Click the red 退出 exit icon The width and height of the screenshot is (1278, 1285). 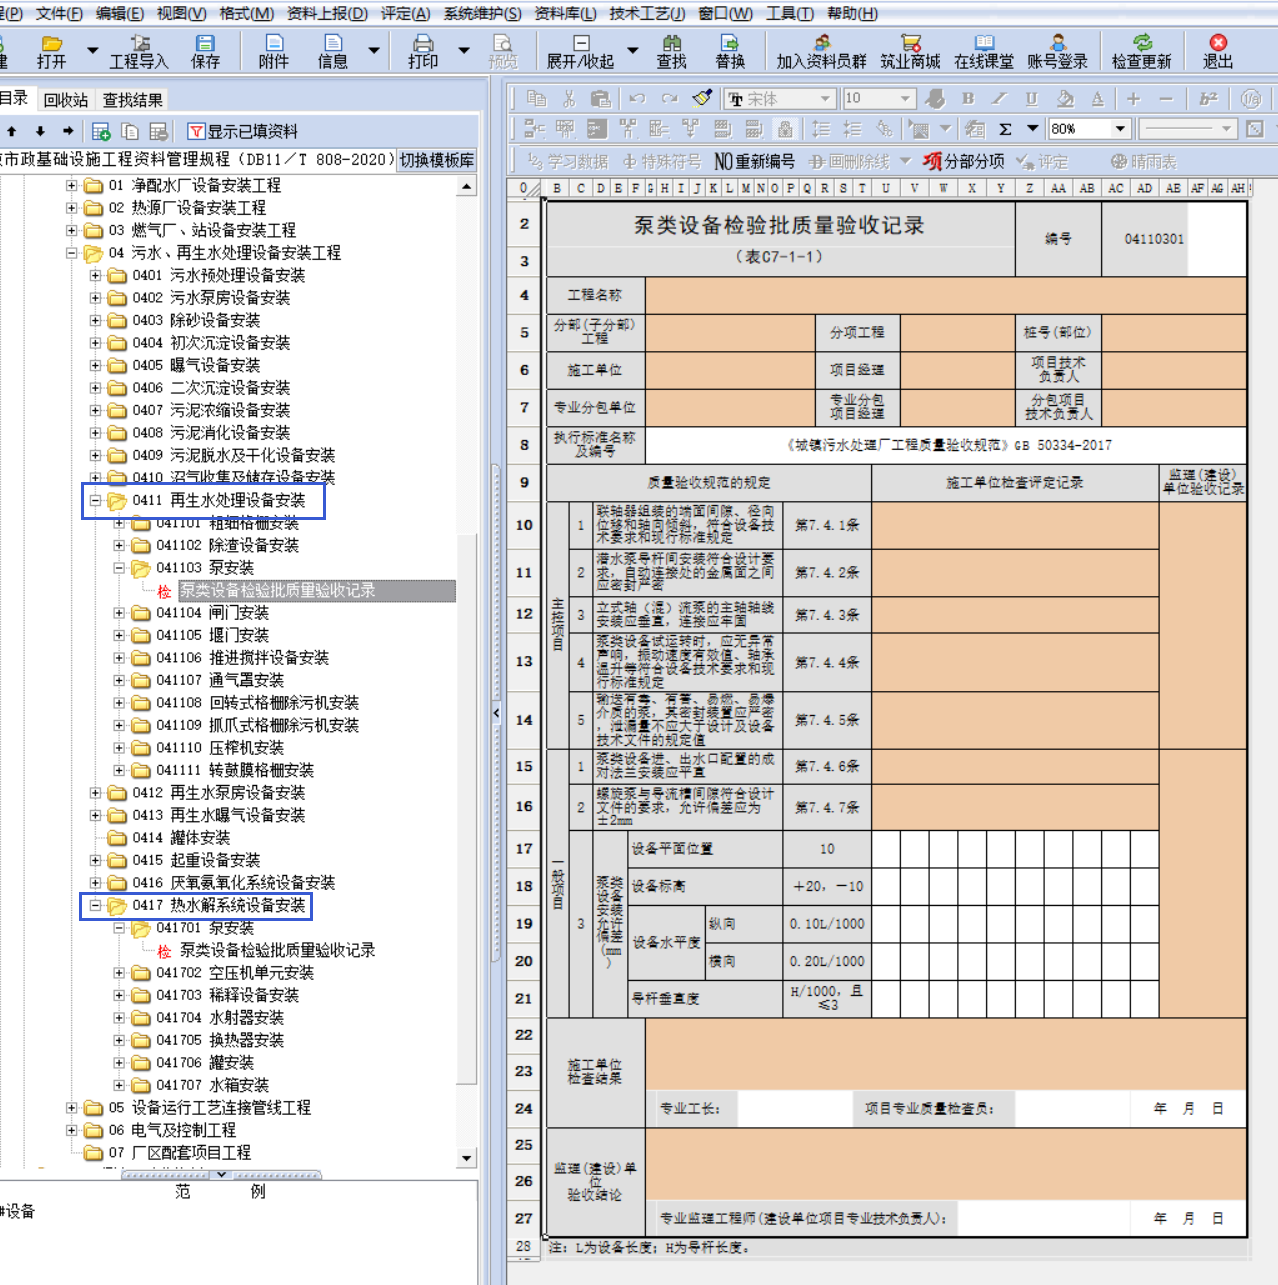pos(1218,43)
